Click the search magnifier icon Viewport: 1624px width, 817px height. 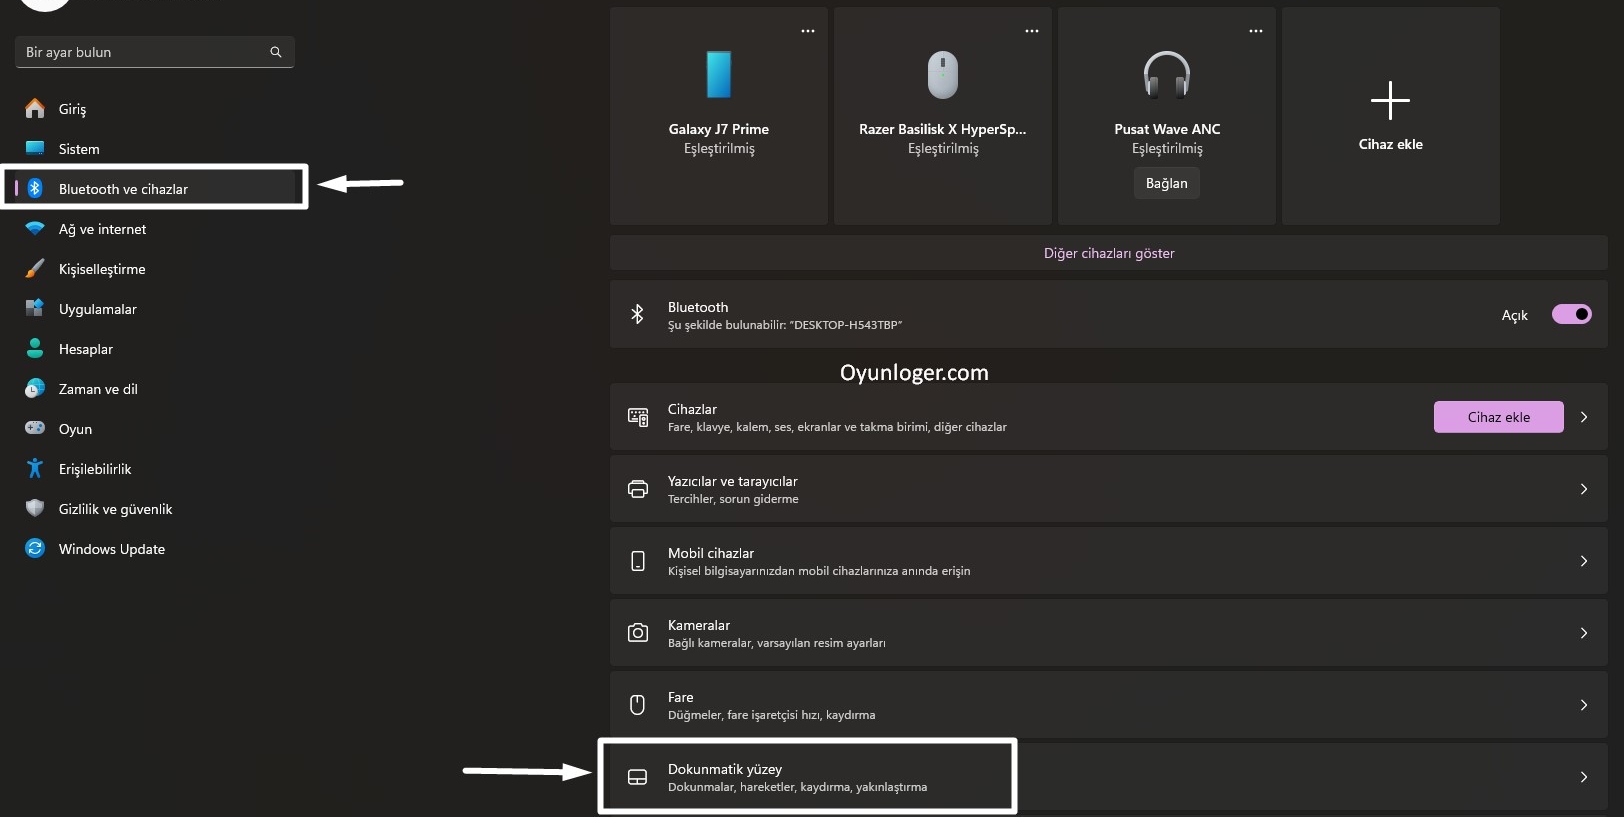click(x=276, y=52)
